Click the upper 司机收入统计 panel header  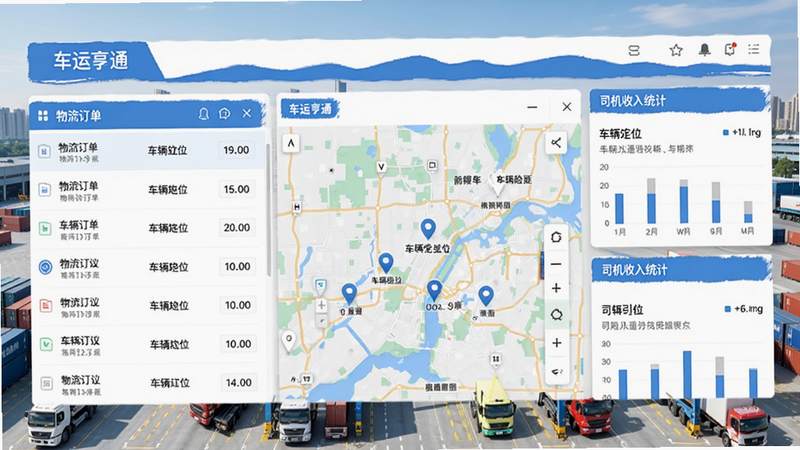coord(680,101)
